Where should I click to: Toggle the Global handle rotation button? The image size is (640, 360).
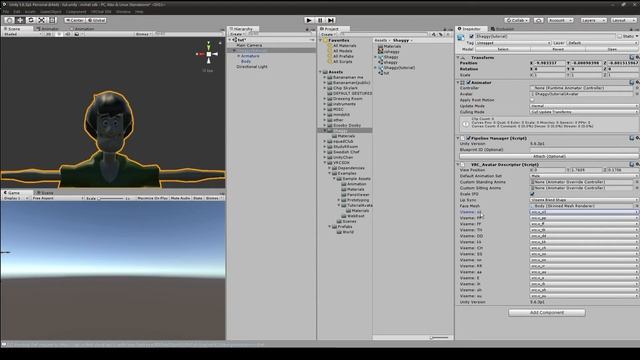click(x=96, y=20)
